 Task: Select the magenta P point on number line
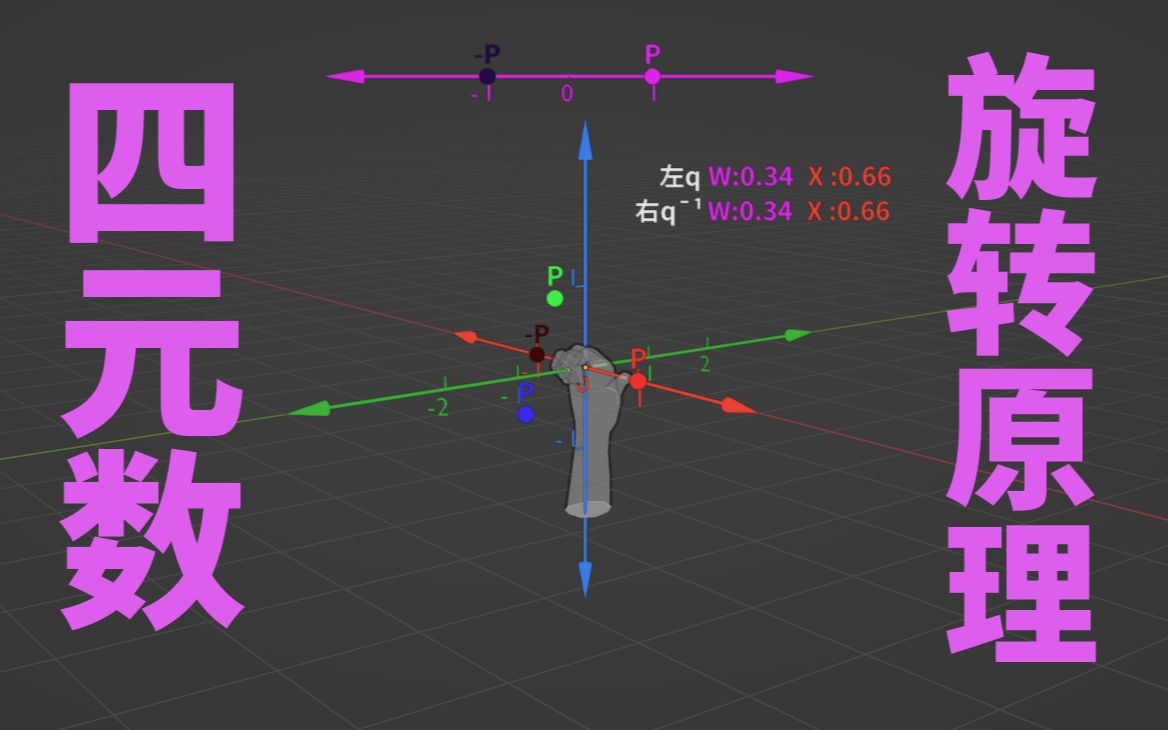coord(653,77)
